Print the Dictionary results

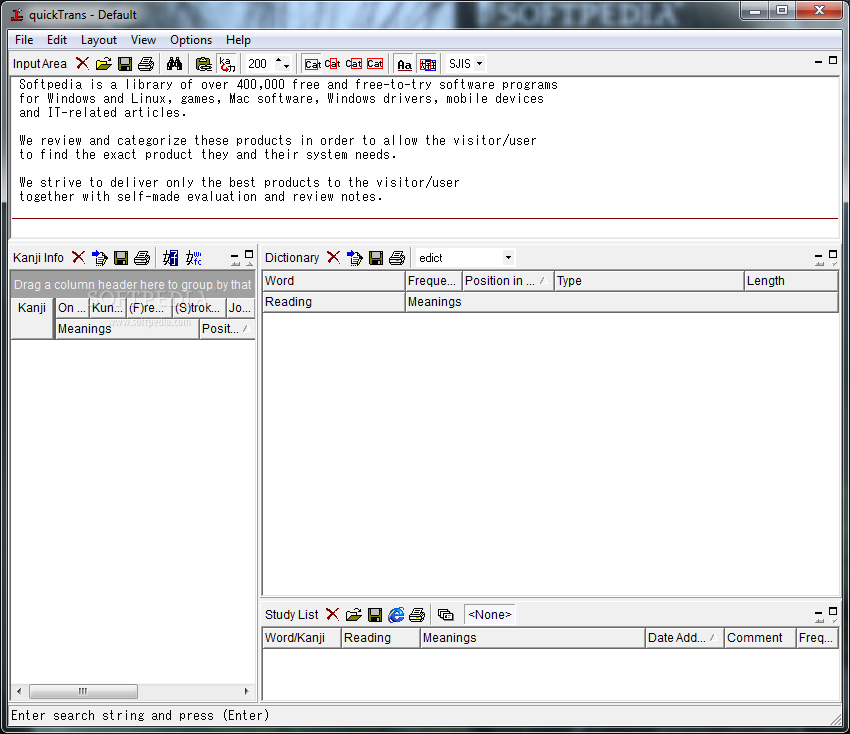point(397,257)
